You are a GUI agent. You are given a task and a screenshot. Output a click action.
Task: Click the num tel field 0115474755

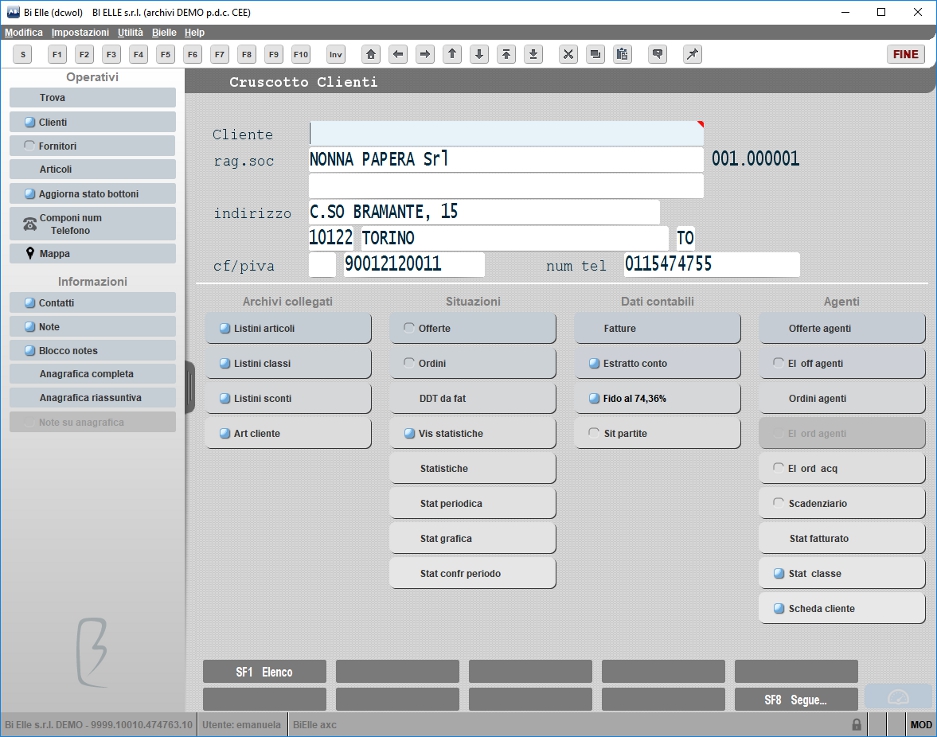[712, 264]
